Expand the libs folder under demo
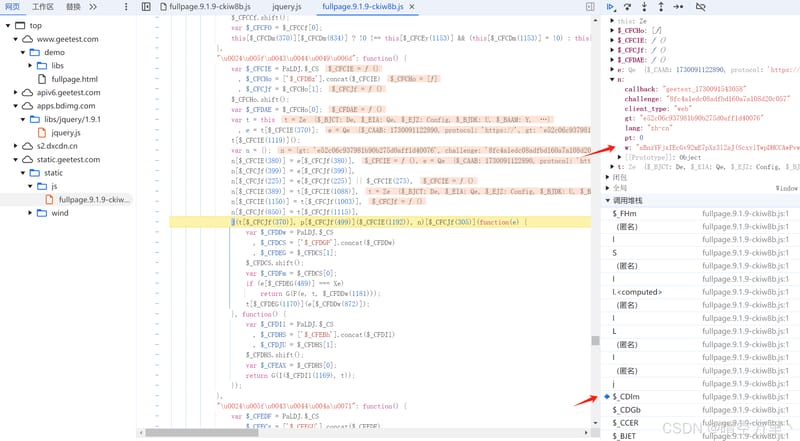The image size is (800, 441). point(30,65)
